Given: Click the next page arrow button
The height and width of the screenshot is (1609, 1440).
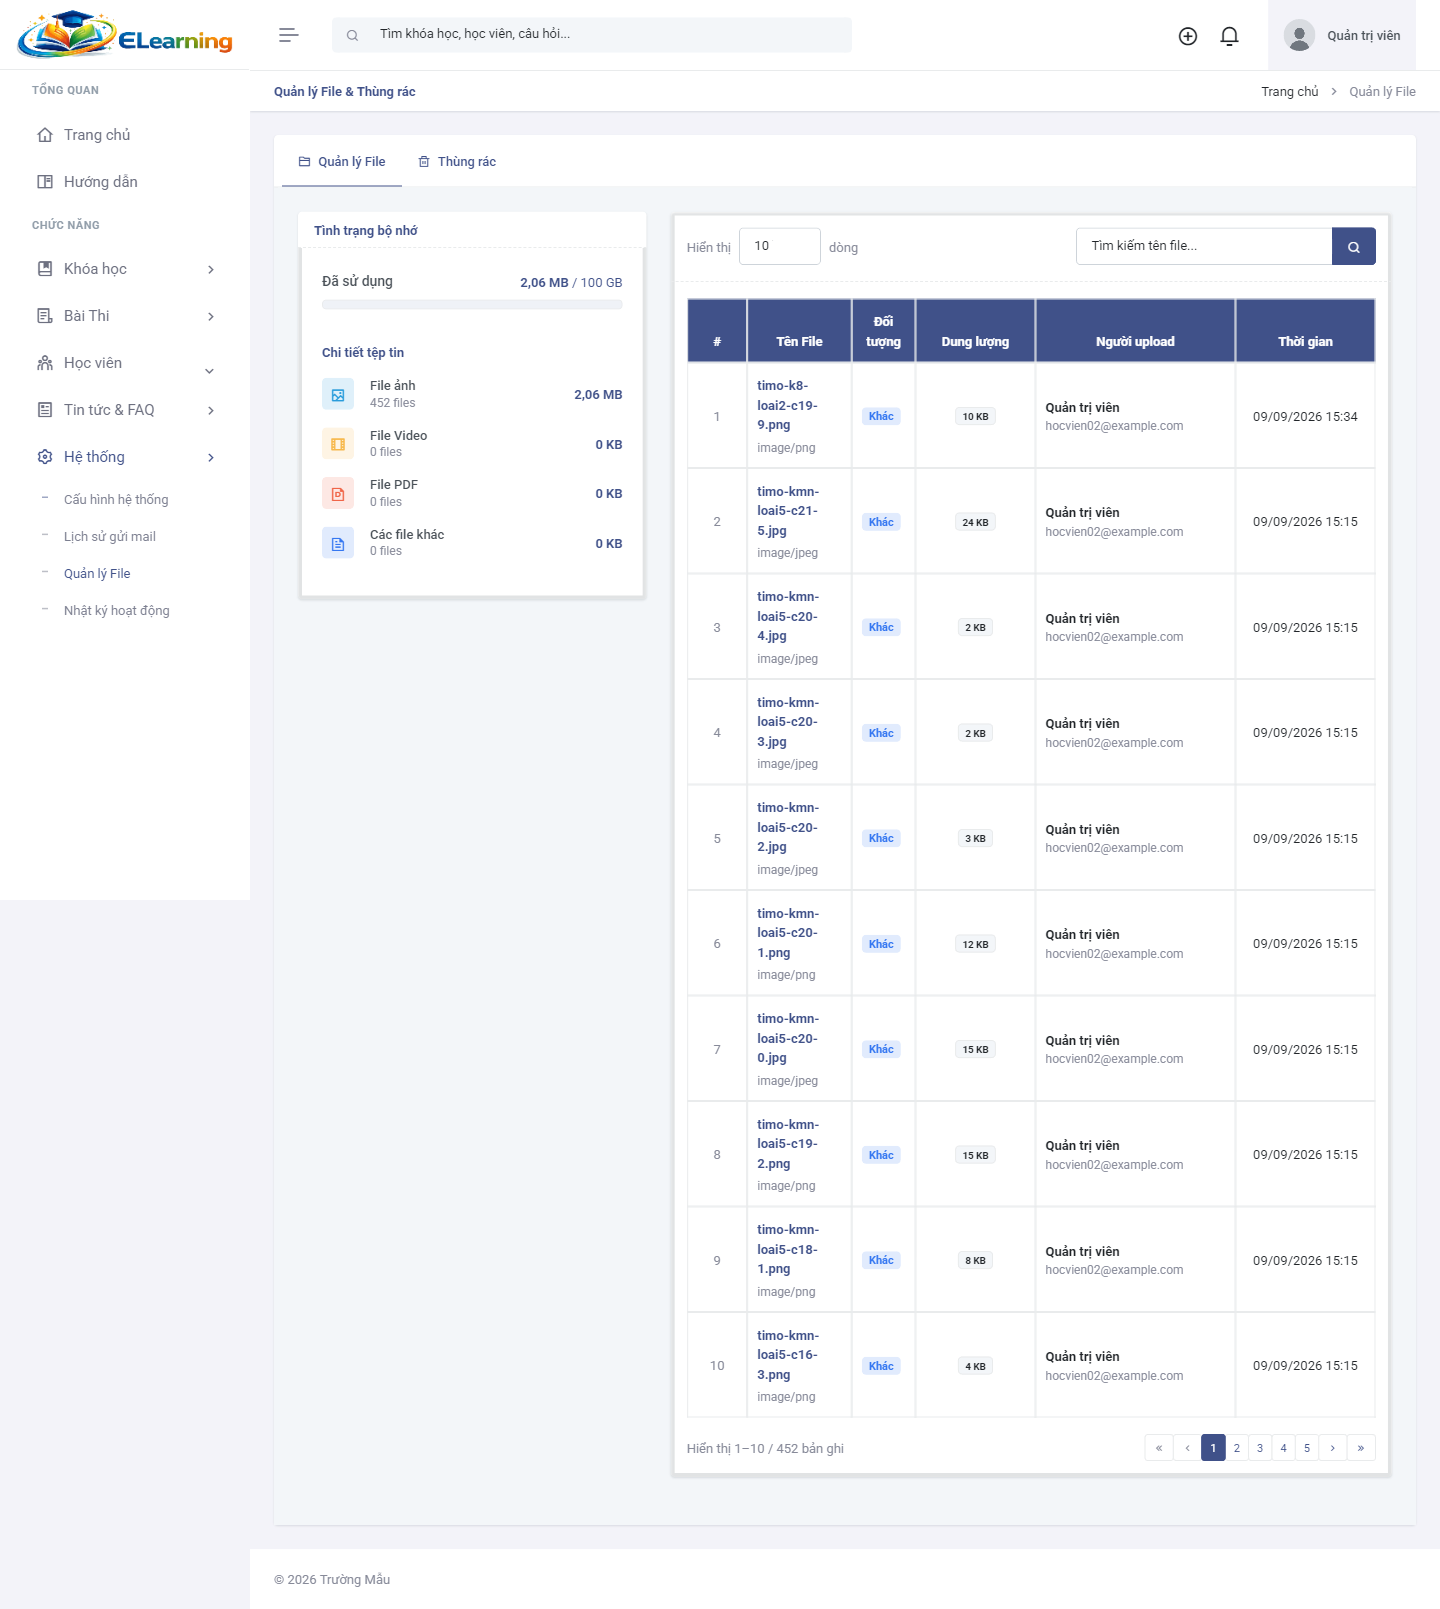Looking at the screenshot, I should (1333, 1448).
